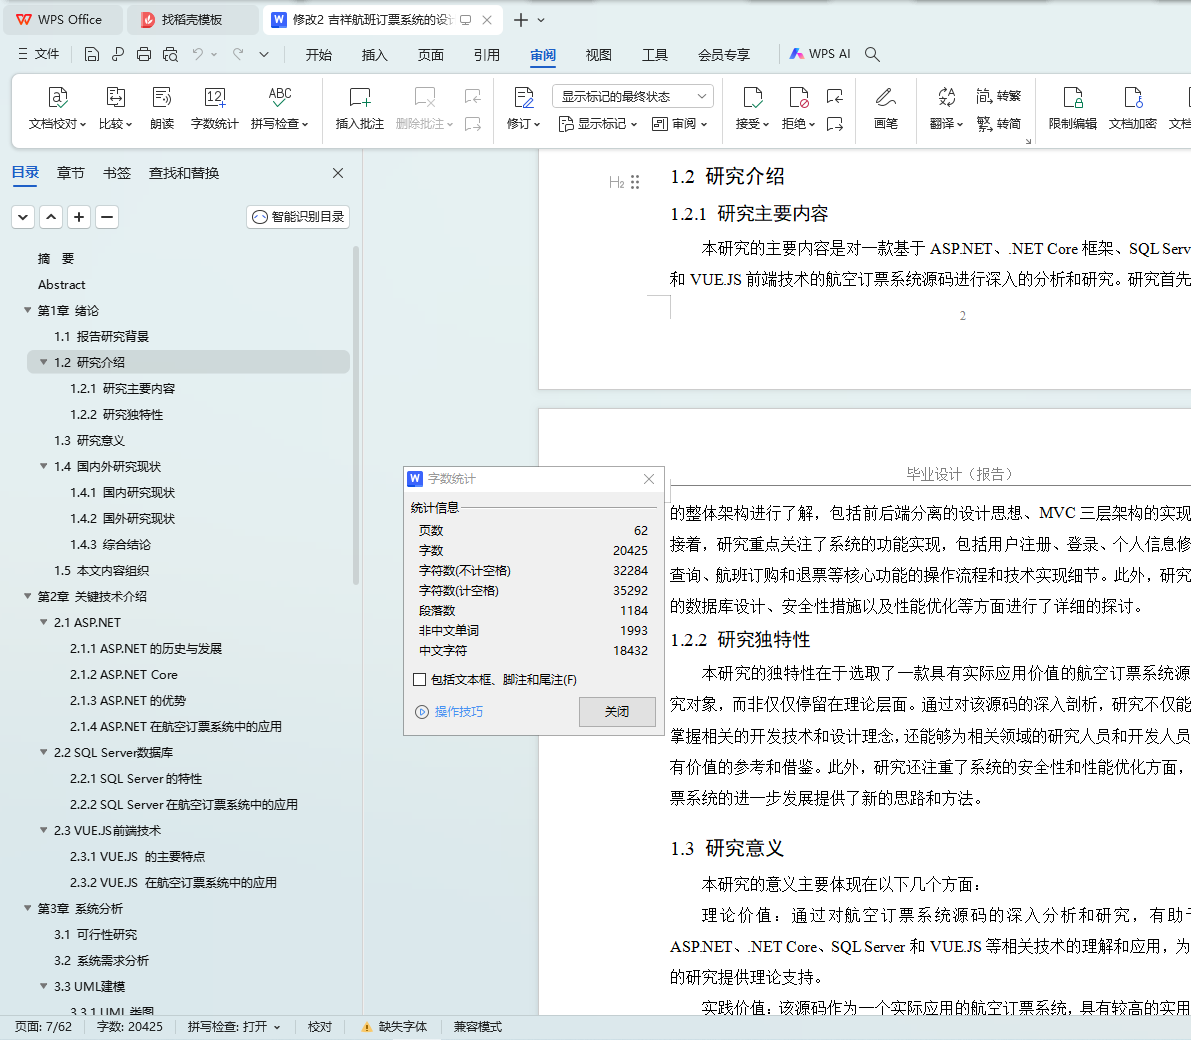
Task: Click the Redo arrow icon
Action: point(239,54)
